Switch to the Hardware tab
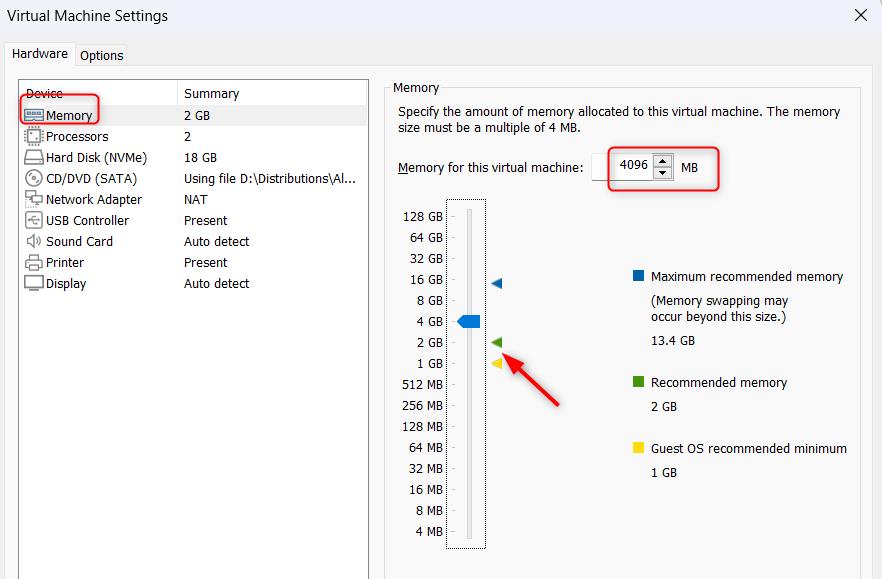882x579 pixels. pyautogui.click(x=40, y=54)
